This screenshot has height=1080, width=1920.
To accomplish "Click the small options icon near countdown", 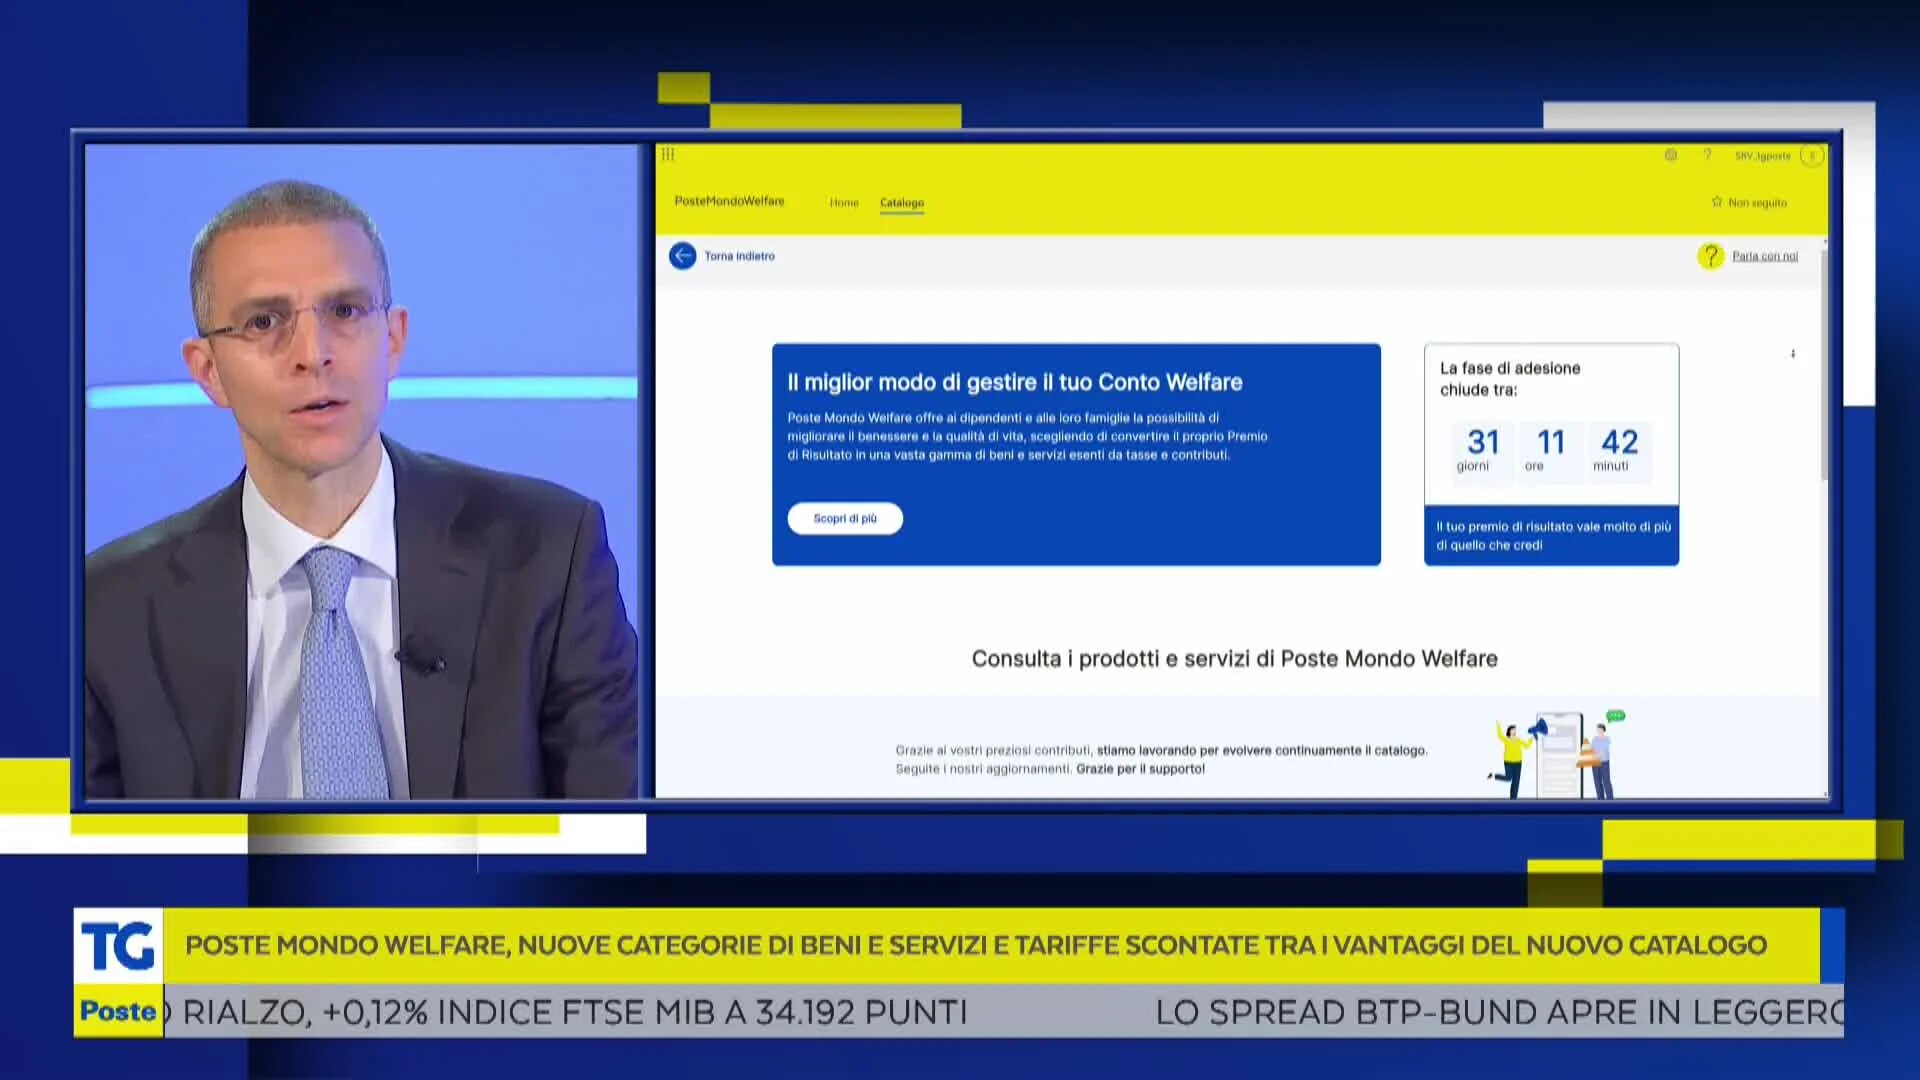I will 1793,354.
